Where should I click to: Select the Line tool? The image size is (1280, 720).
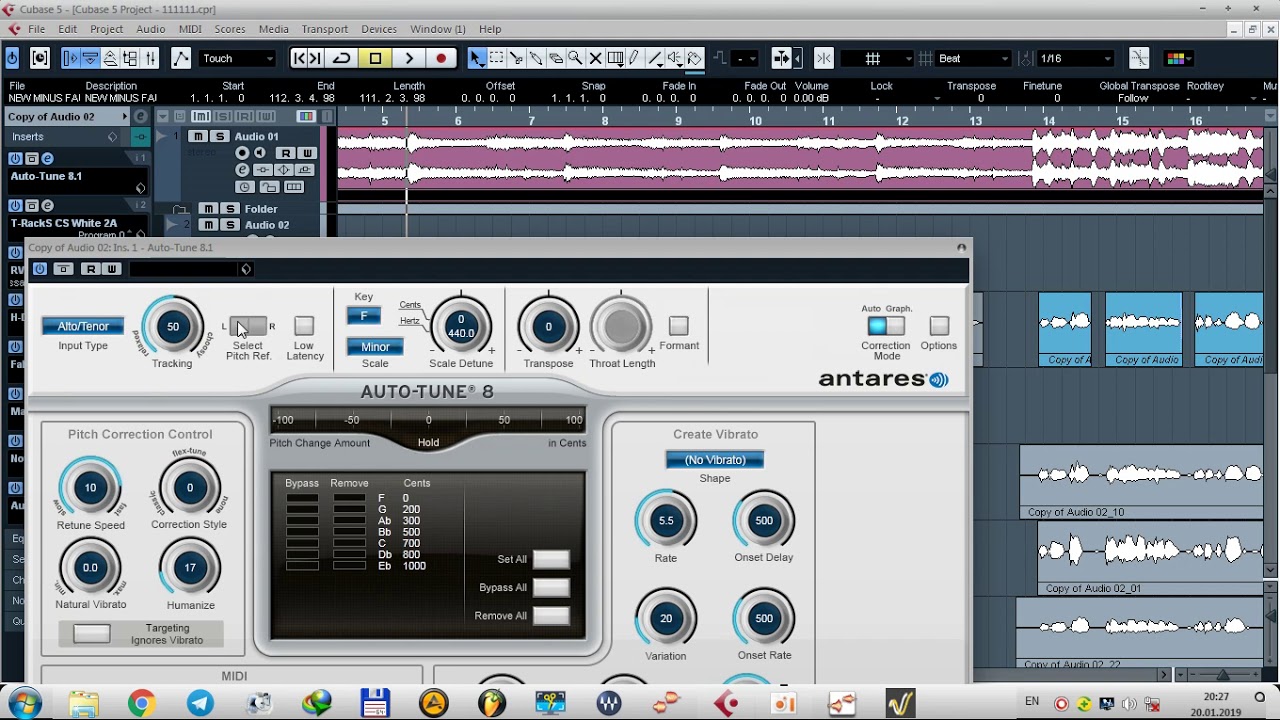pos(654,58)
